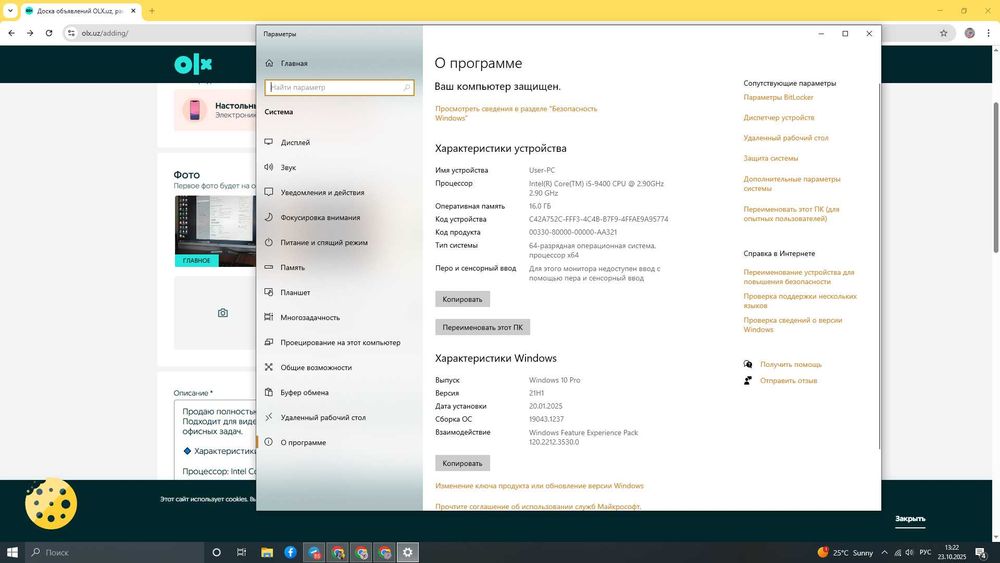Viewport: 1000px width, 563px height.
Task: Open the Дисплей settings page
Action: tap(288, 142)
